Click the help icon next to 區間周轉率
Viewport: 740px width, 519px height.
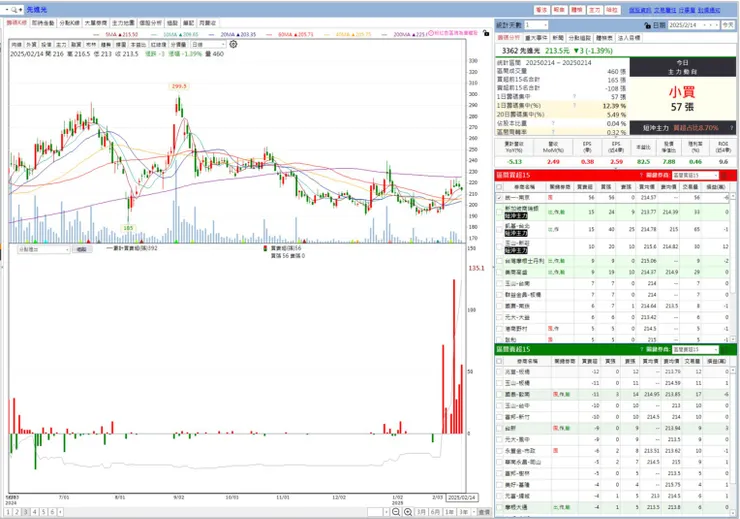tap(553, 132)
